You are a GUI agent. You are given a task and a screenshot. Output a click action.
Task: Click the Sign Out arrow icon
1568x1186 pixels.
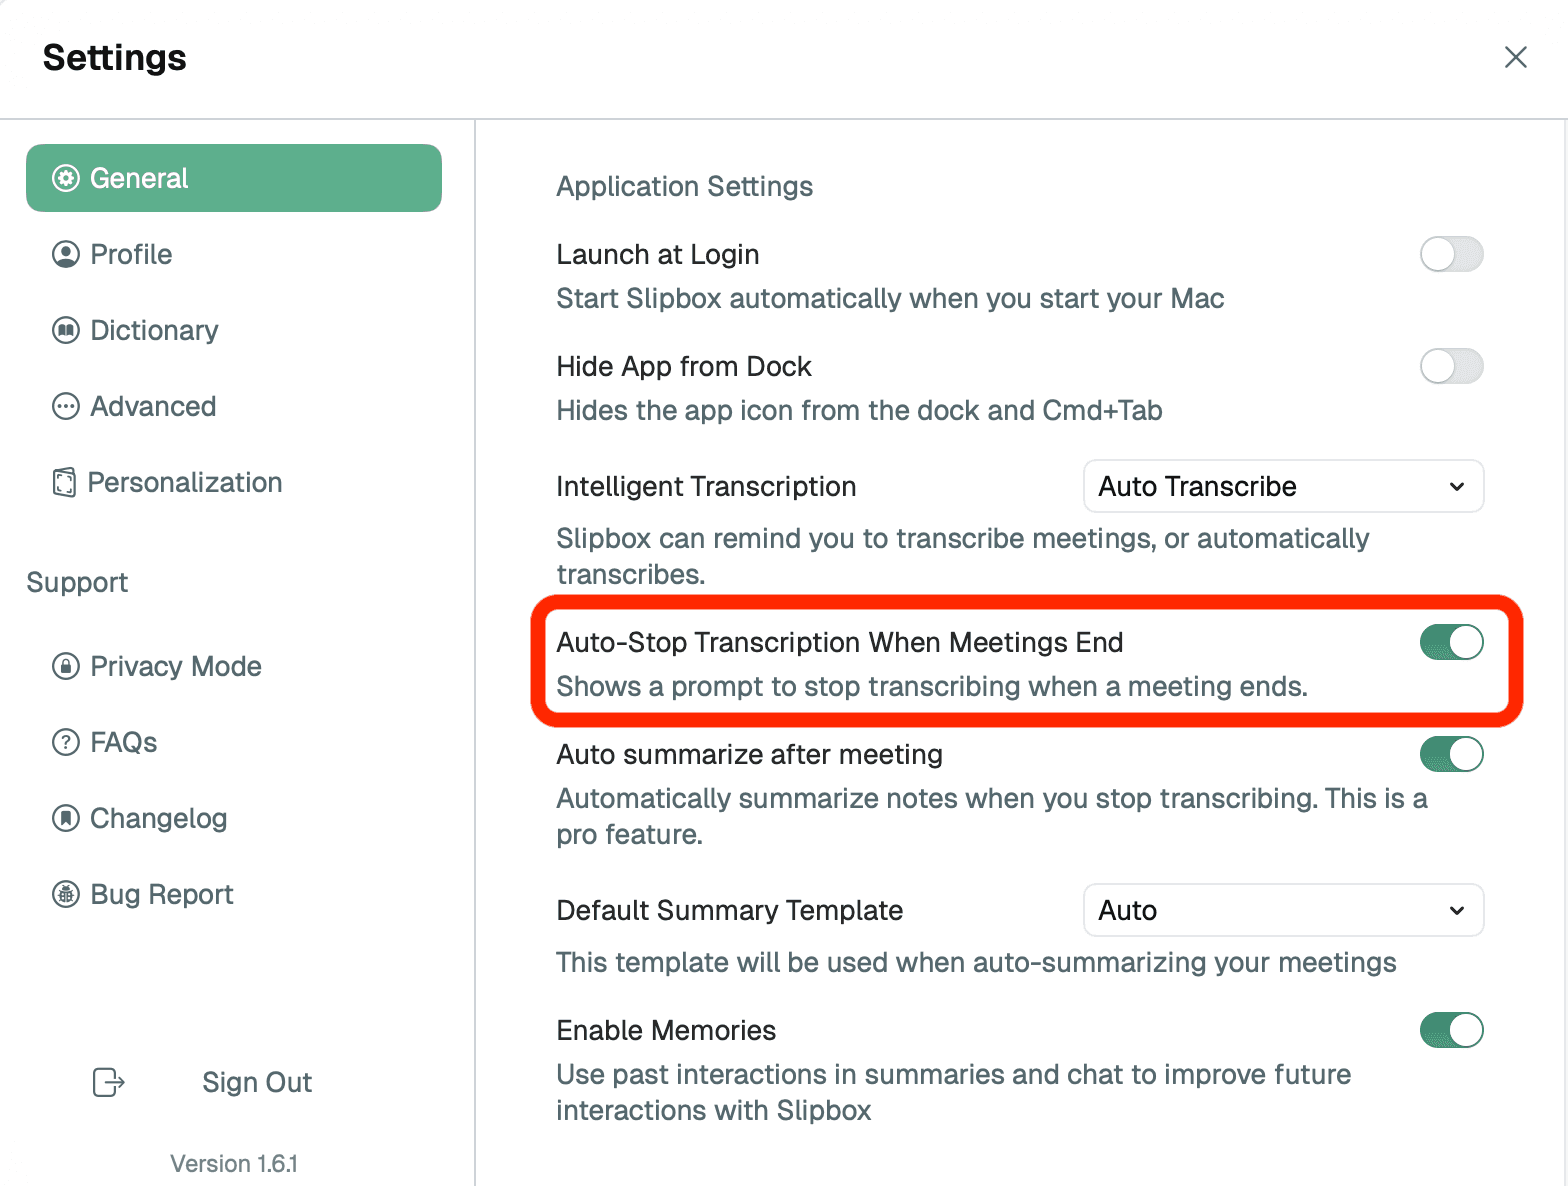click(107, 1083)
